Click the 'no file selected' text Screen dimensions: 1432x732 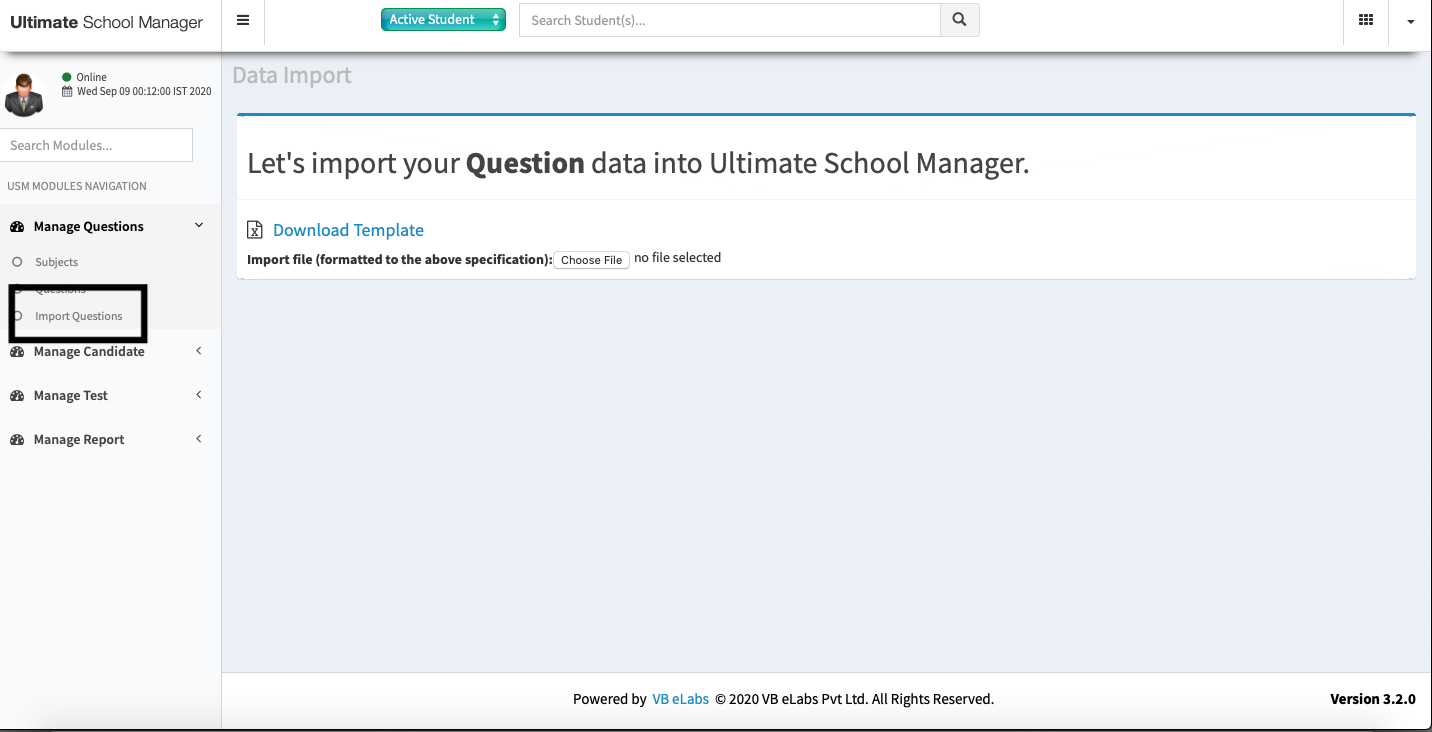click(x=678, y=257)
